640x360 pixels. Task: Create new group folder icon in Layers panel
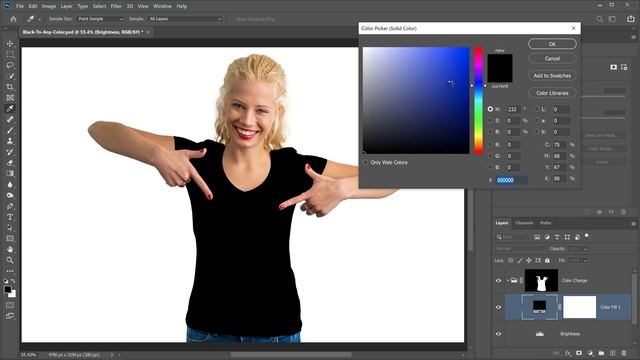pos(601,353)
